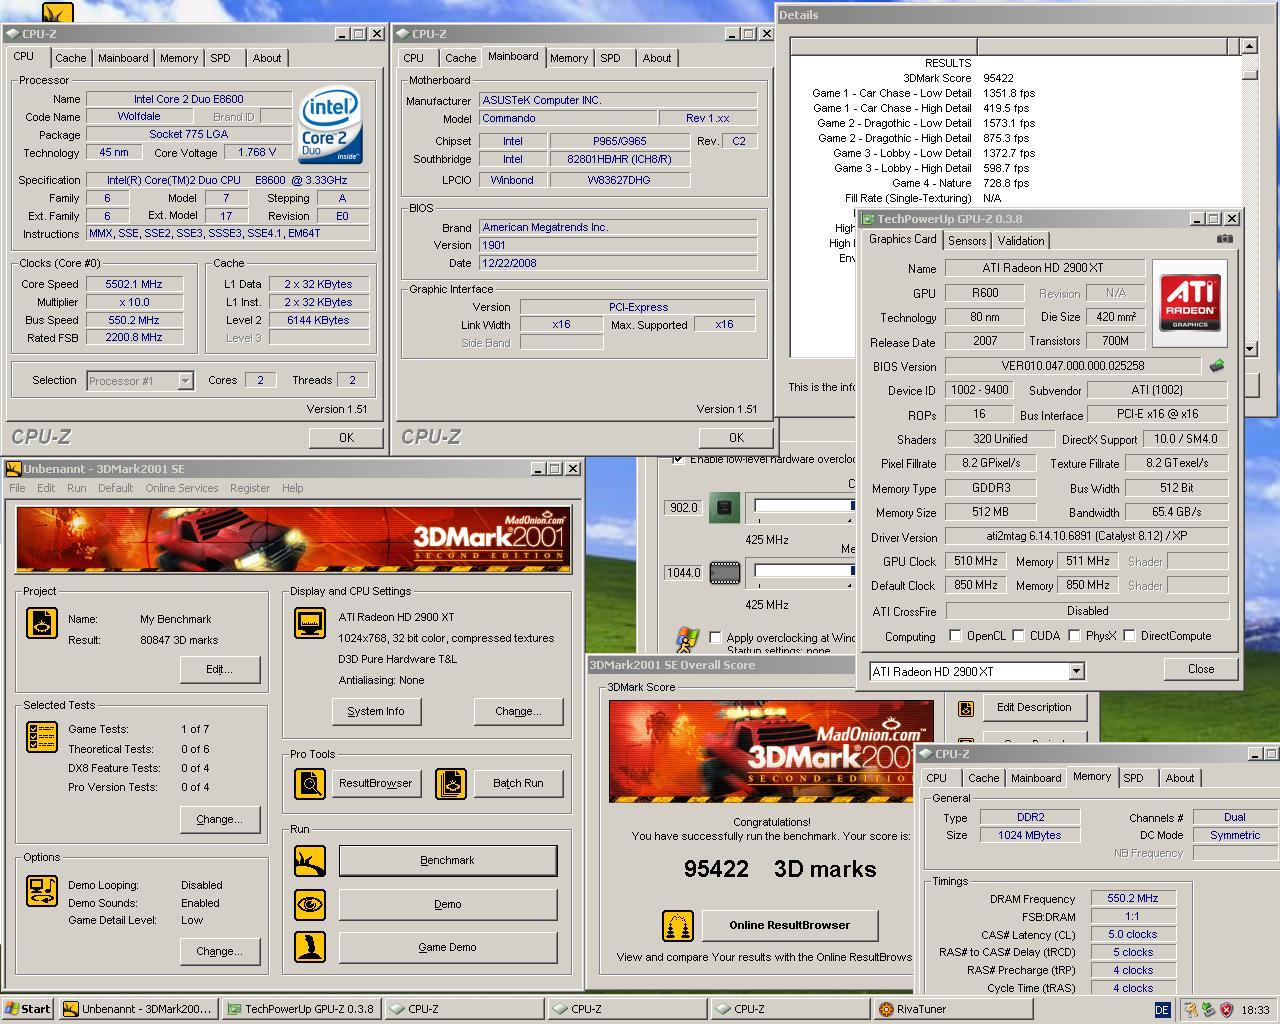Click the GPU-Z screenshot camera icon
The height and width of the screenshot is (1024, 1280).
1224,240
